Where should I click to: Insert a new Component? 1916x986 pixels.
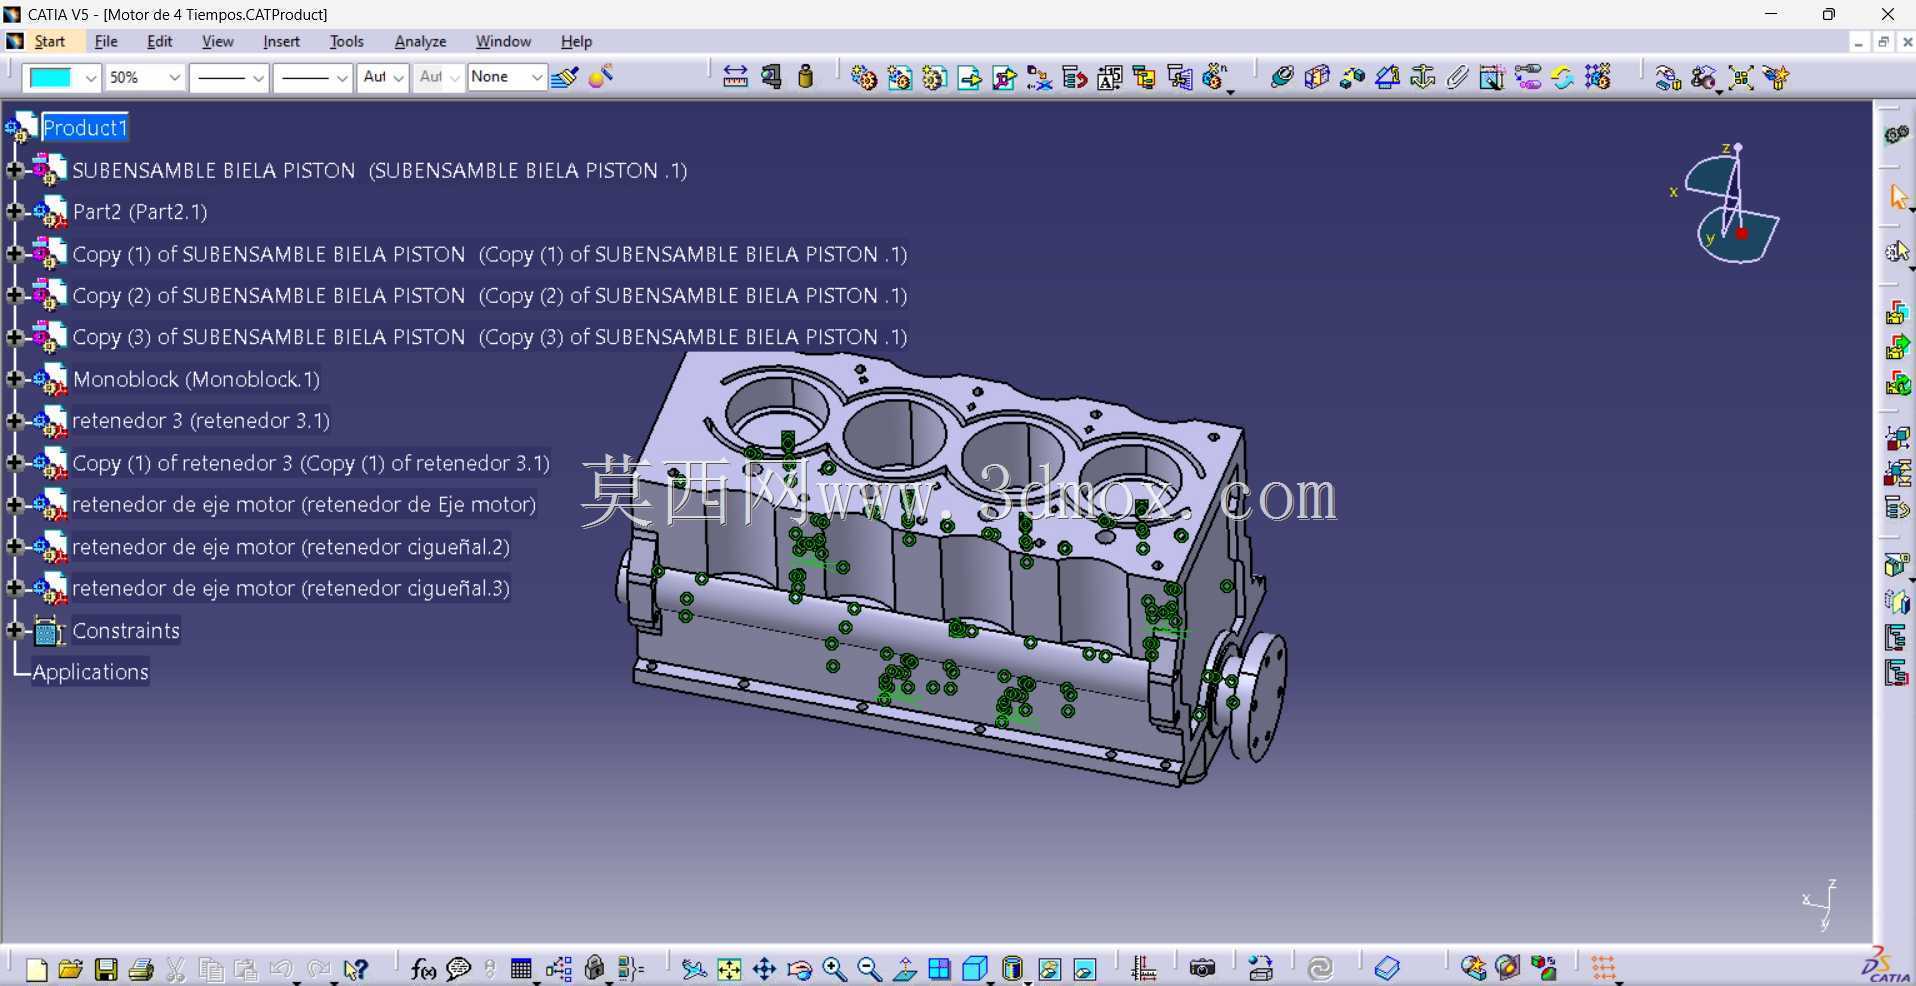(864, 77)
